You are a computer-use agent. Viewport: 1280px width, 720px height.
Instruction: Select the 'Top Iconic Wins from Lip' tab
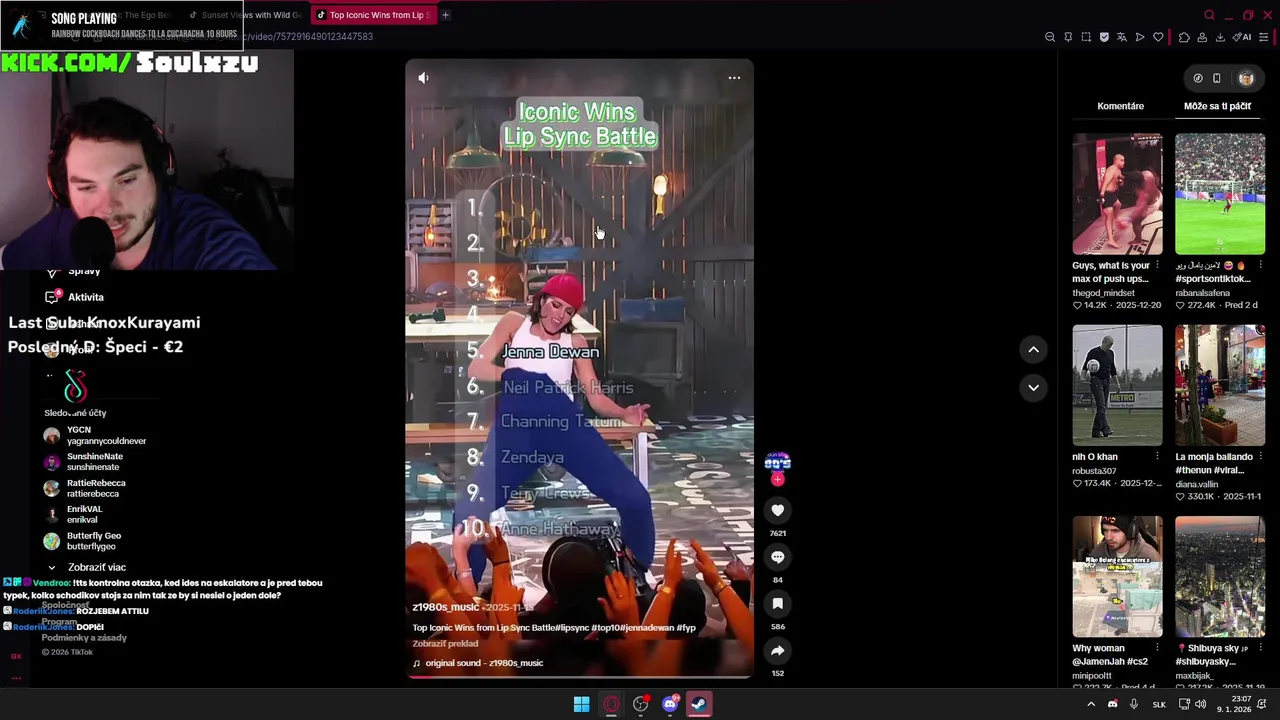(373, 15)
